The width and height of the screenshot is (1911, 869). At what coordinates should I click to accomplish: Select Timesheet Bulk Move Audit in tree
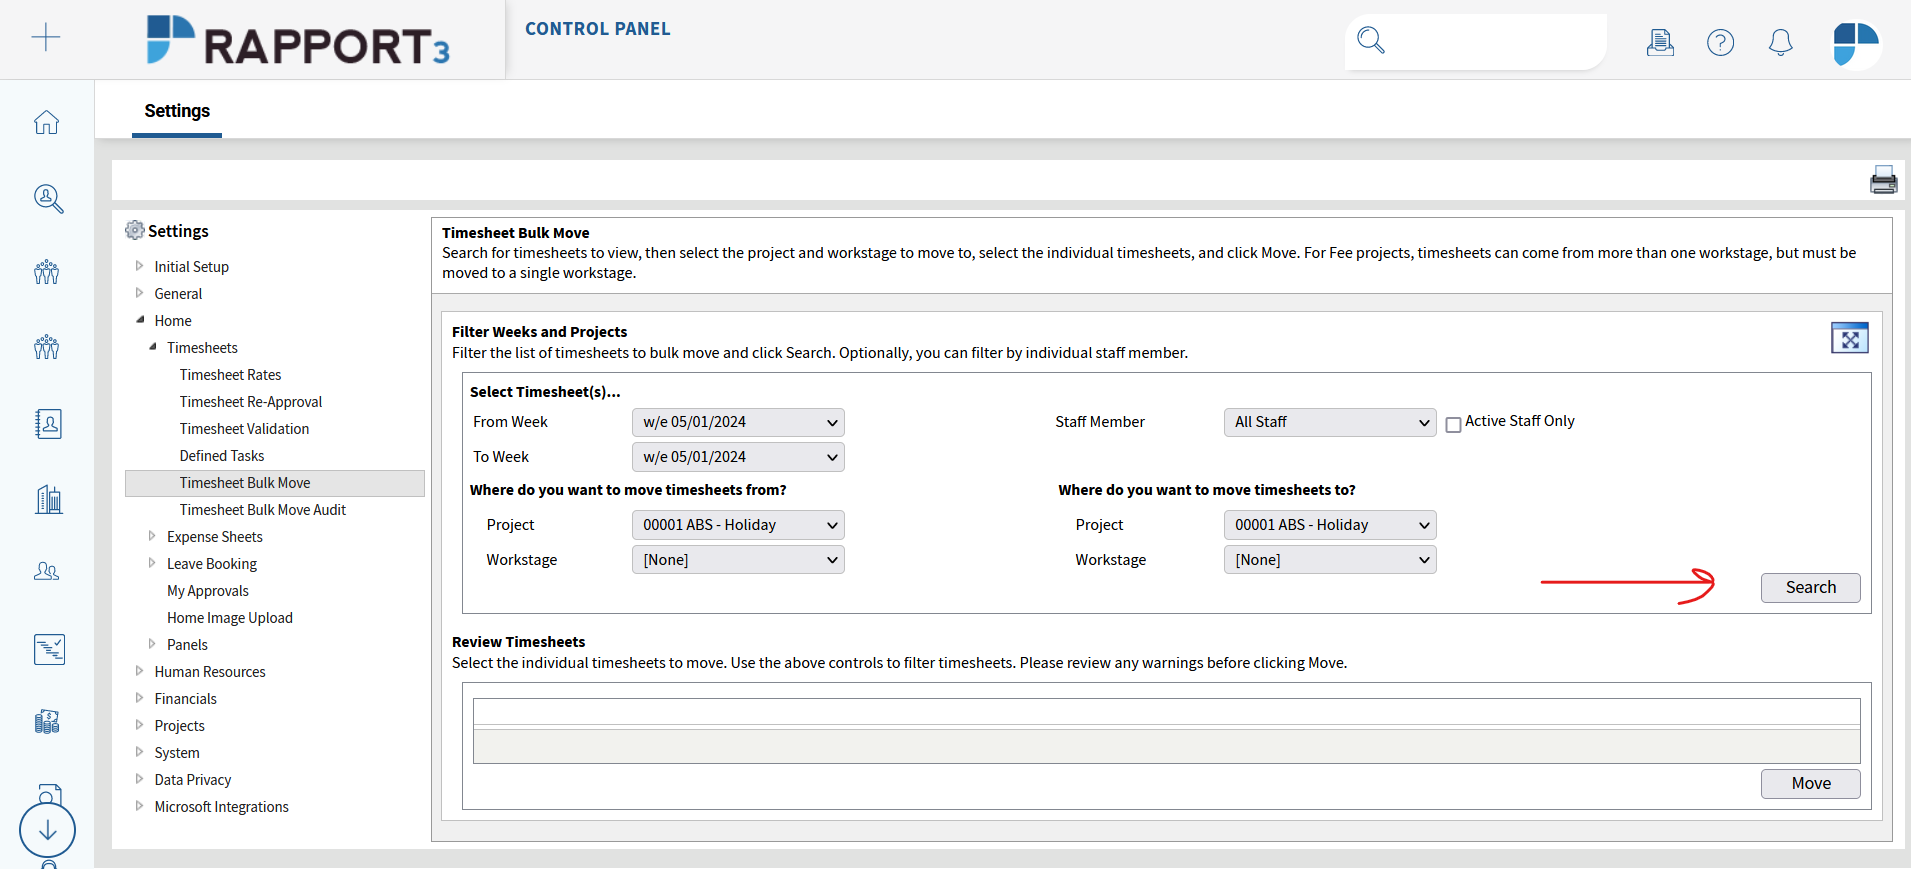click(x=263, y=510)
